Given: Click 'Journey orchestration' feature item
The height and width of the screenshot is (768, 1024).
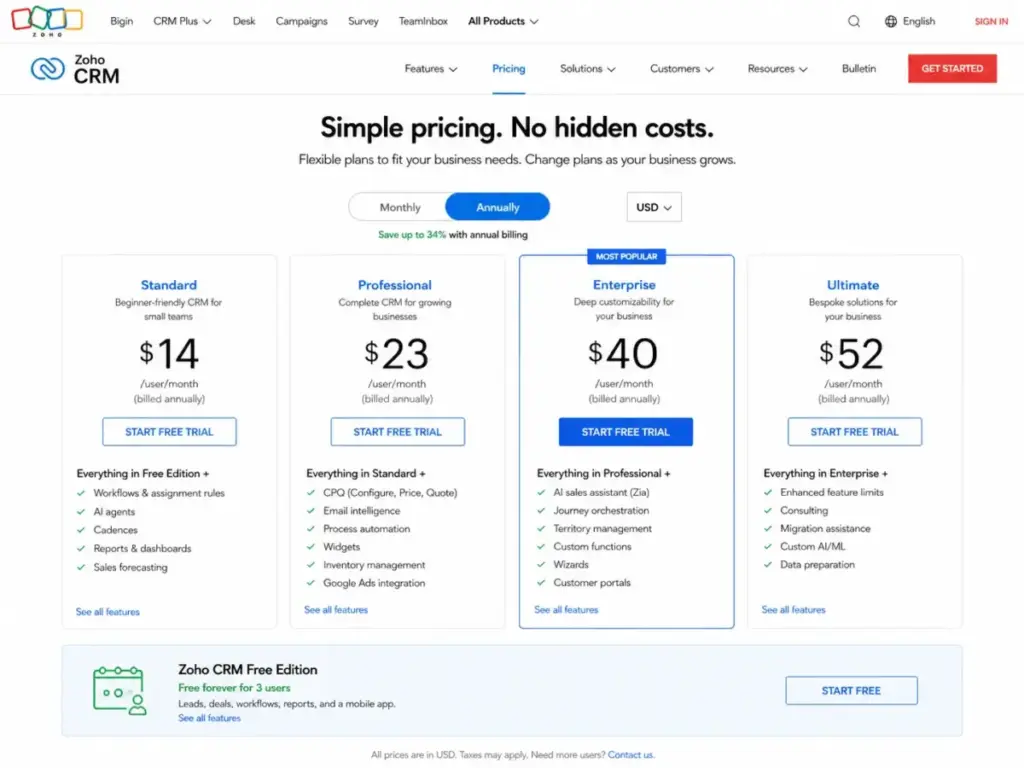Looking at the screenshot, I should pyautogui.click(x=601, y=510).
